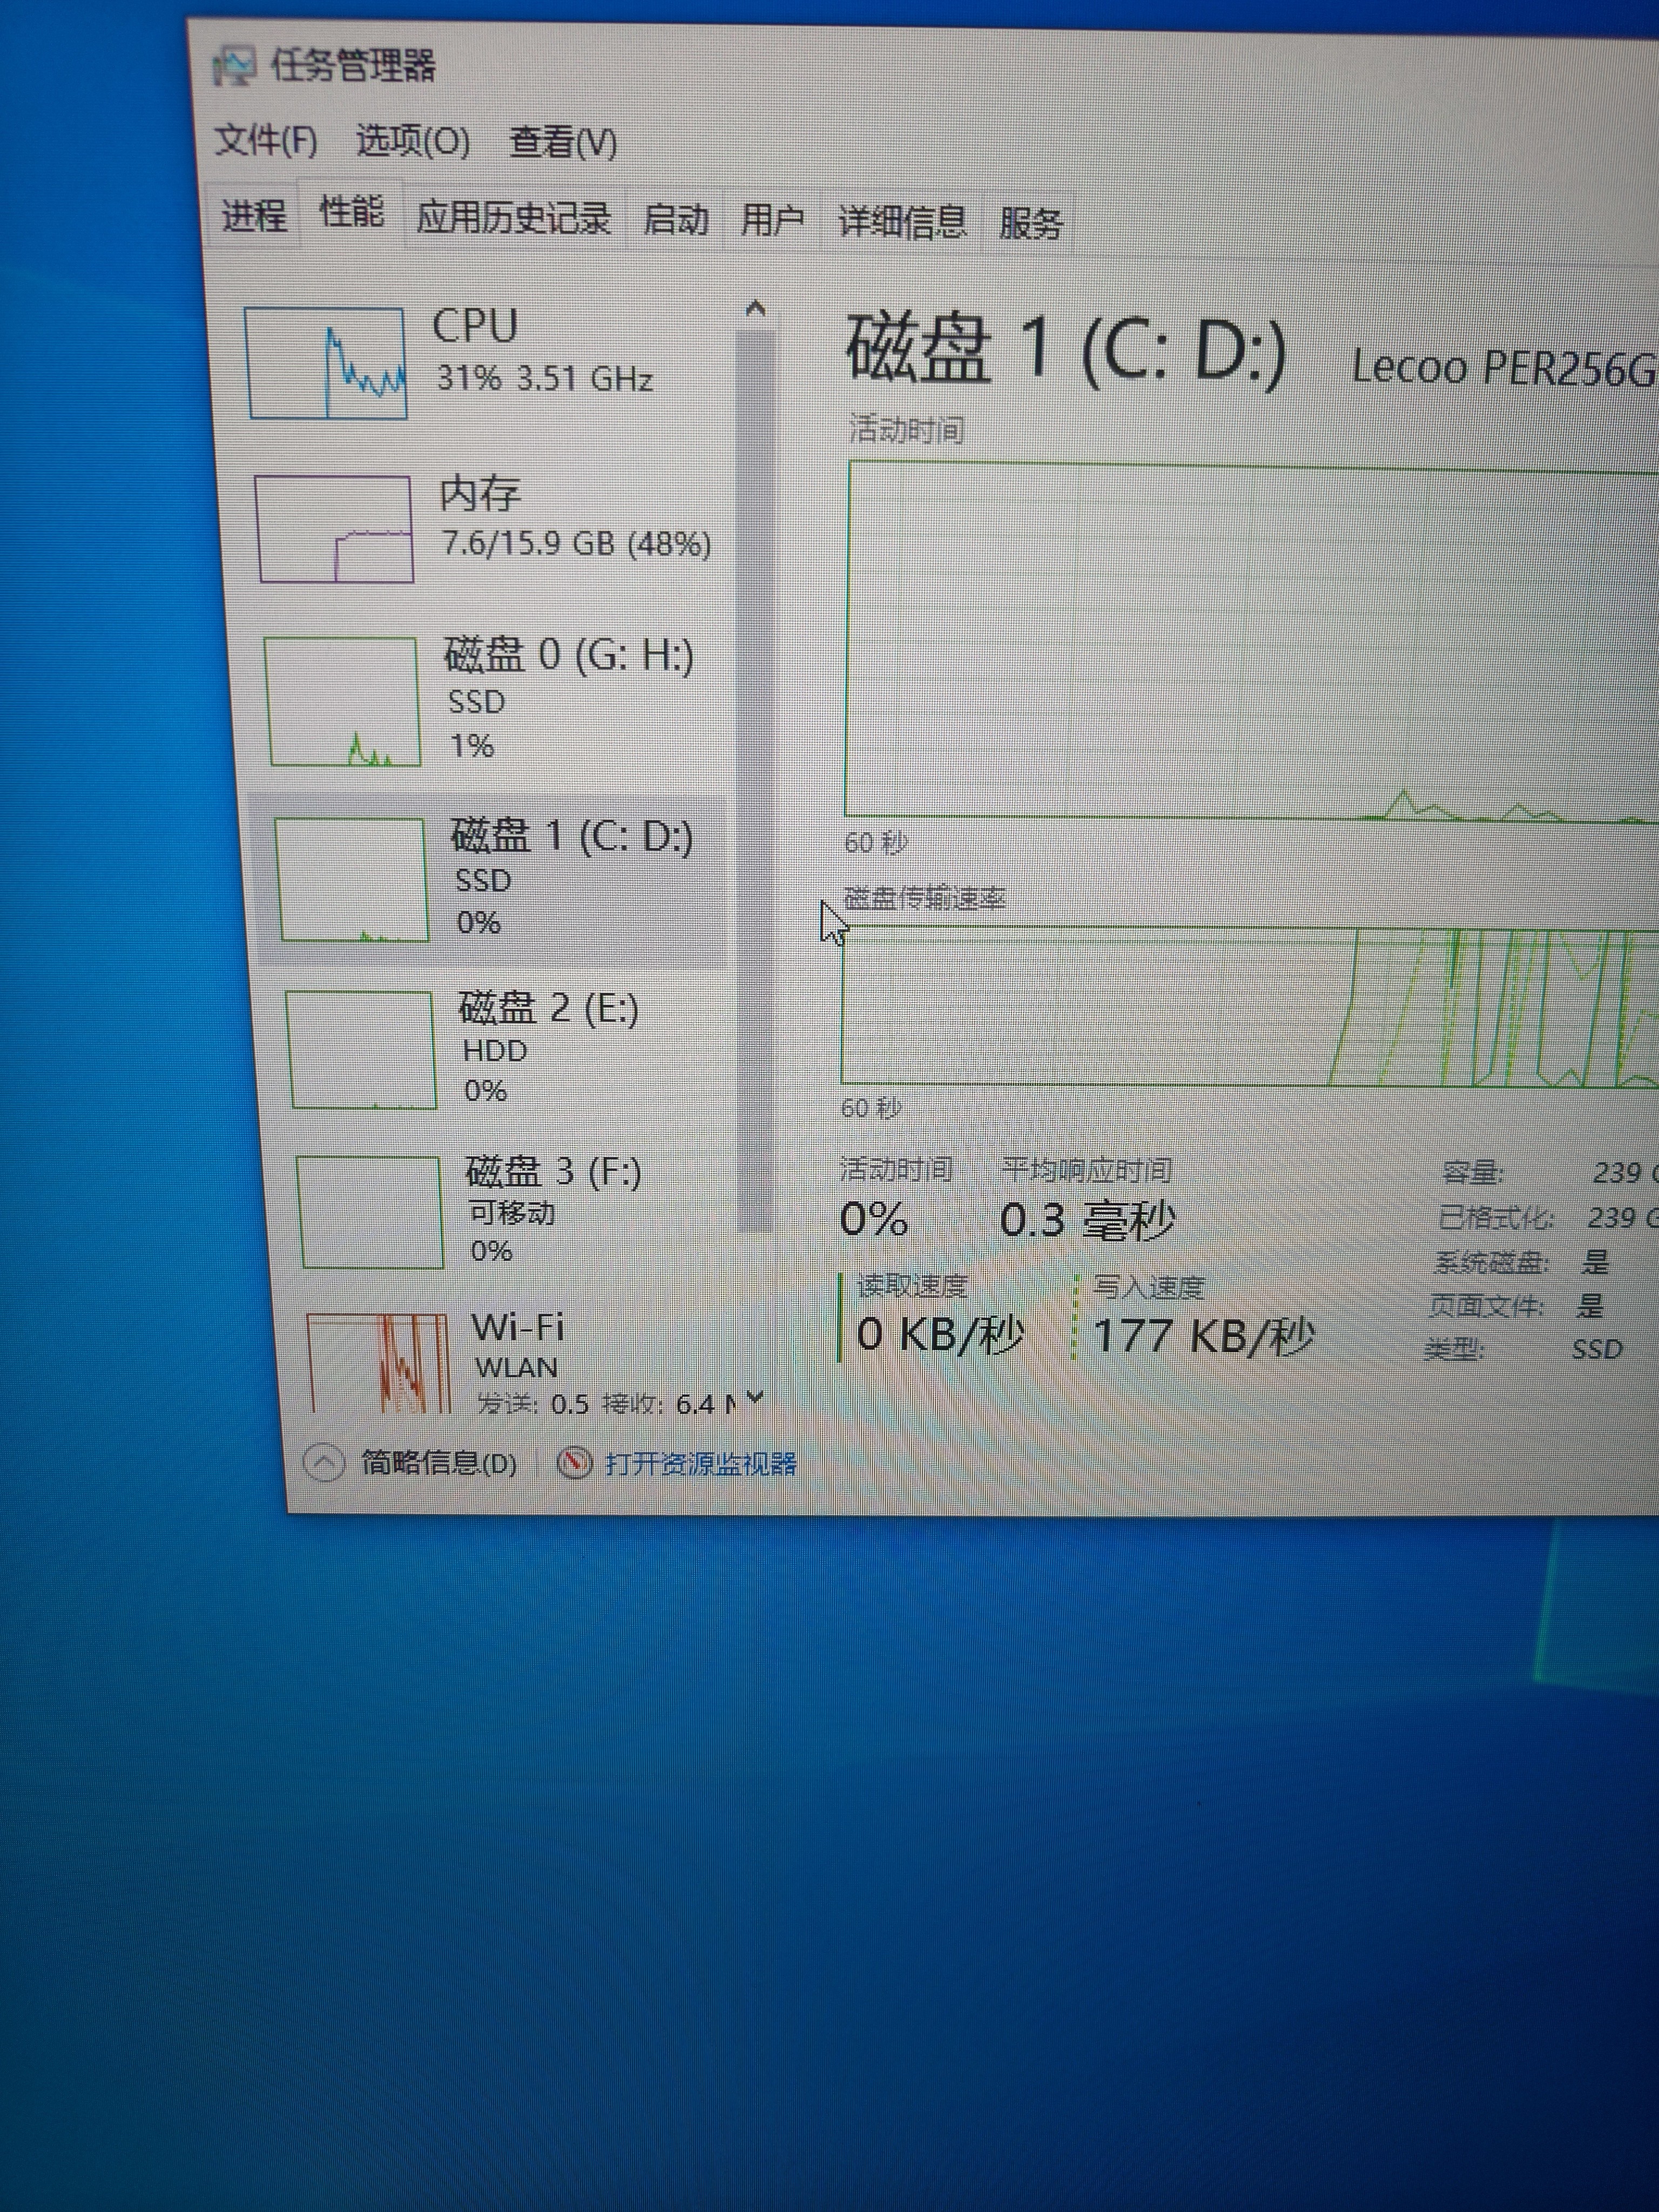Select the 磁盘 0 (G: H:) graph thumbnail

click(x=342, y=701)
